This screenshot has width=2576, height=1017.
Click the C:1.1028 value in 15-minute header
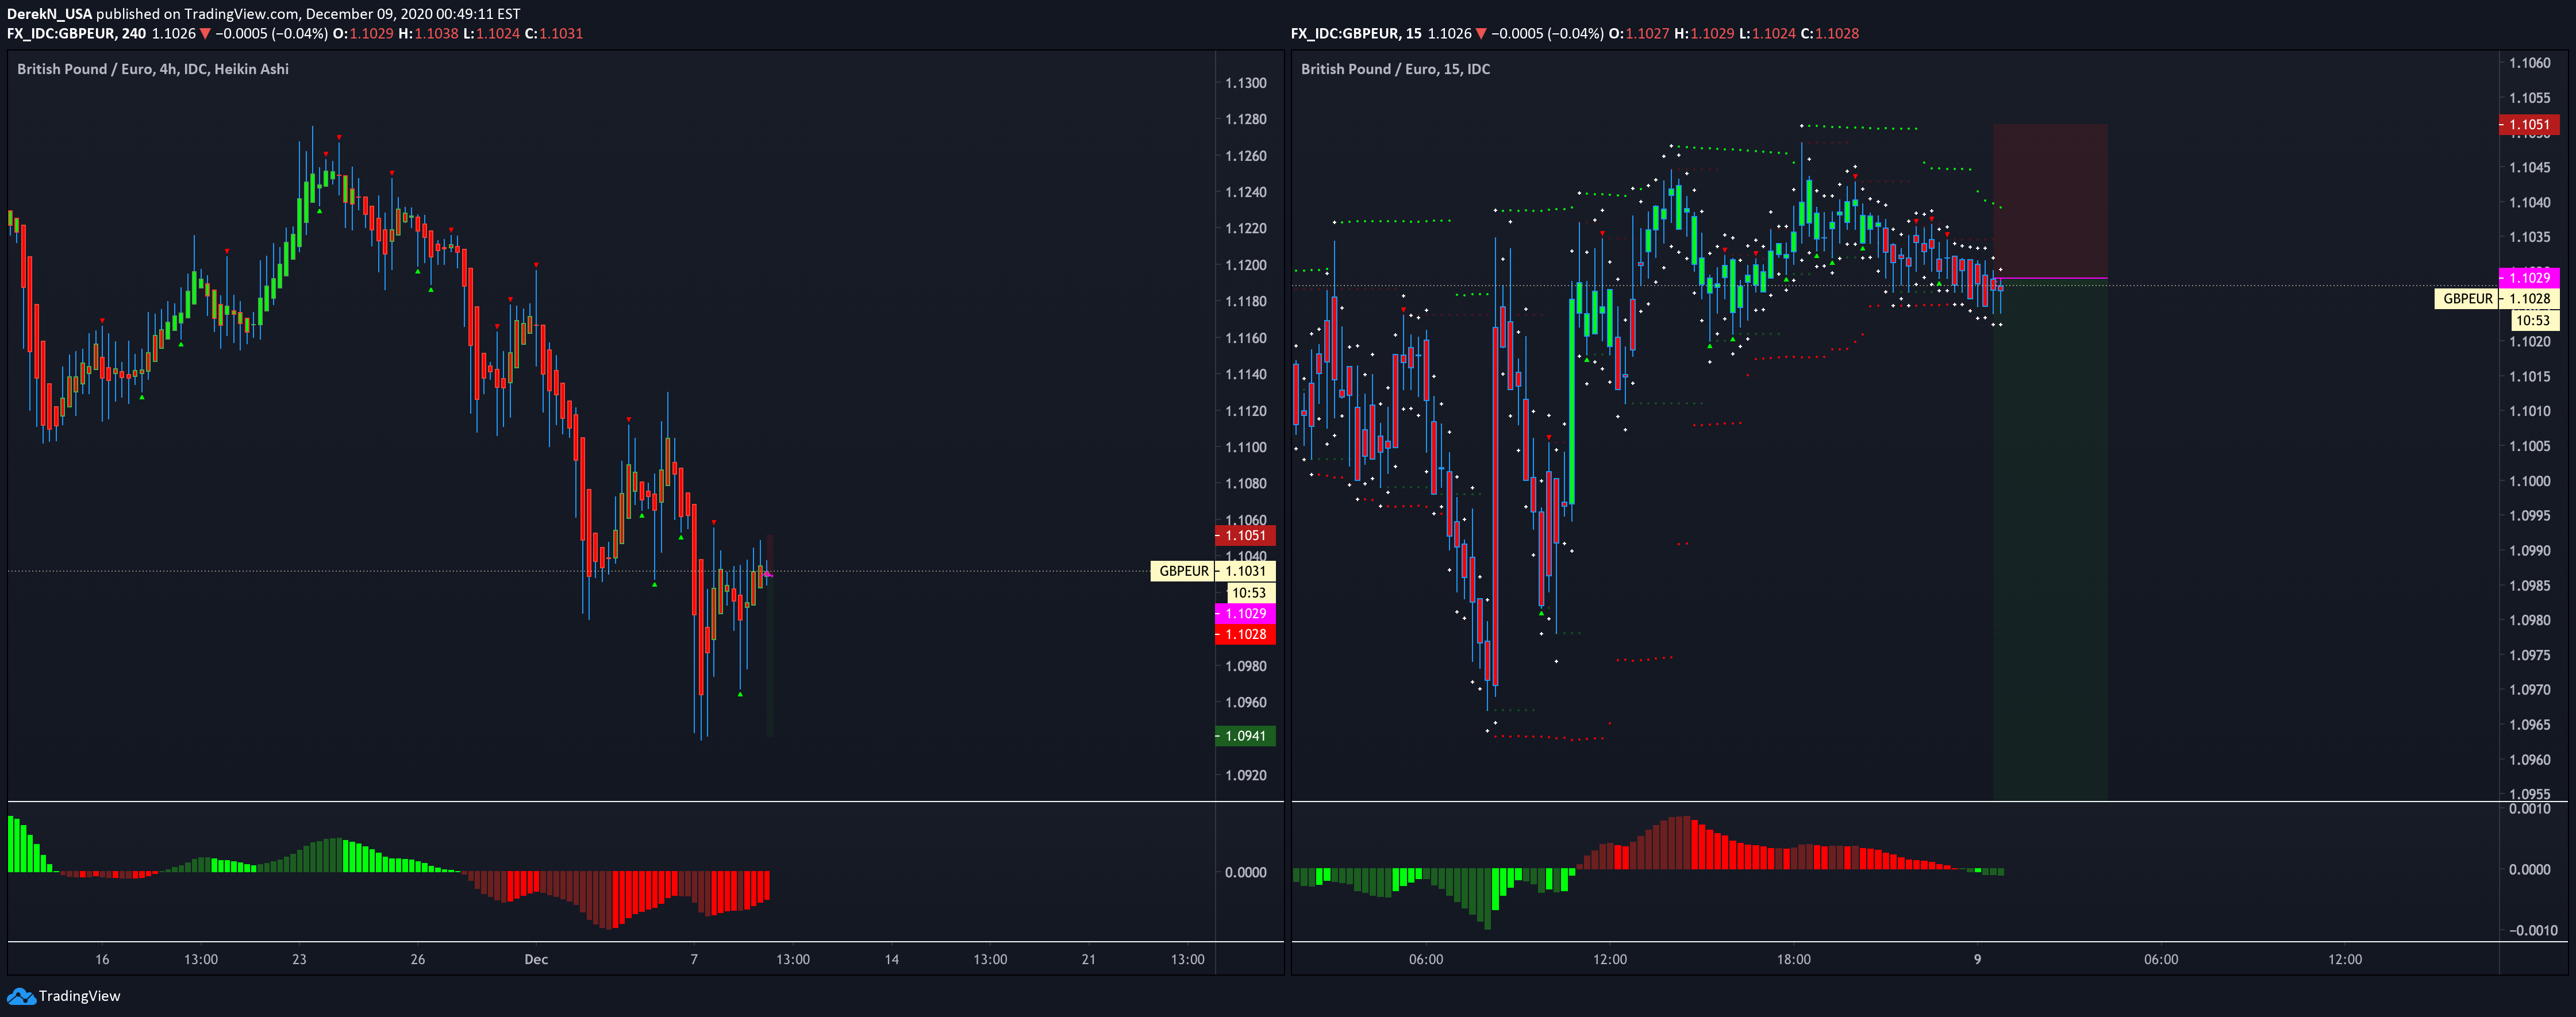click(1830, 33)
